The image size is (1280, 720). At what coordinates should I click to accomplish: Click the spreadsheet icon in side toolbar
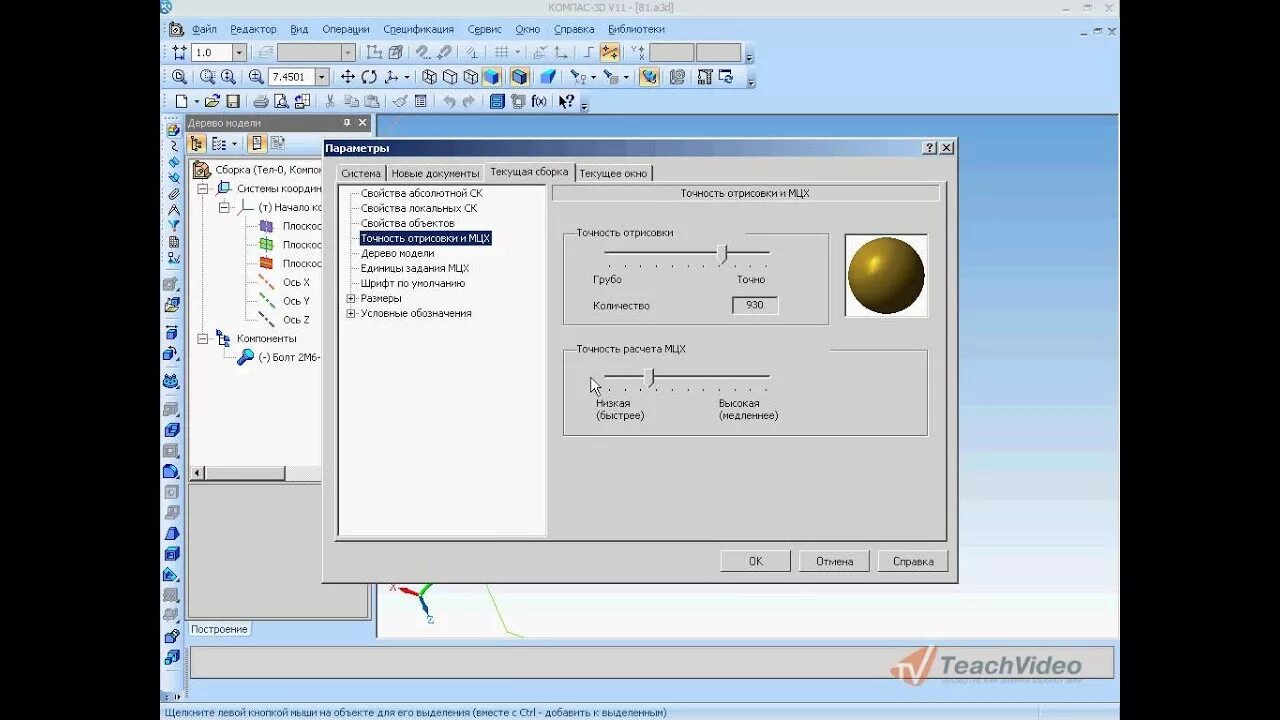click(x=174, y=242)
